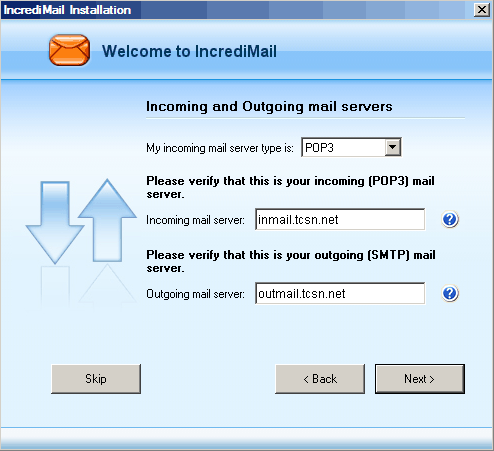Skip the mail server configuration

pos(96,379)
